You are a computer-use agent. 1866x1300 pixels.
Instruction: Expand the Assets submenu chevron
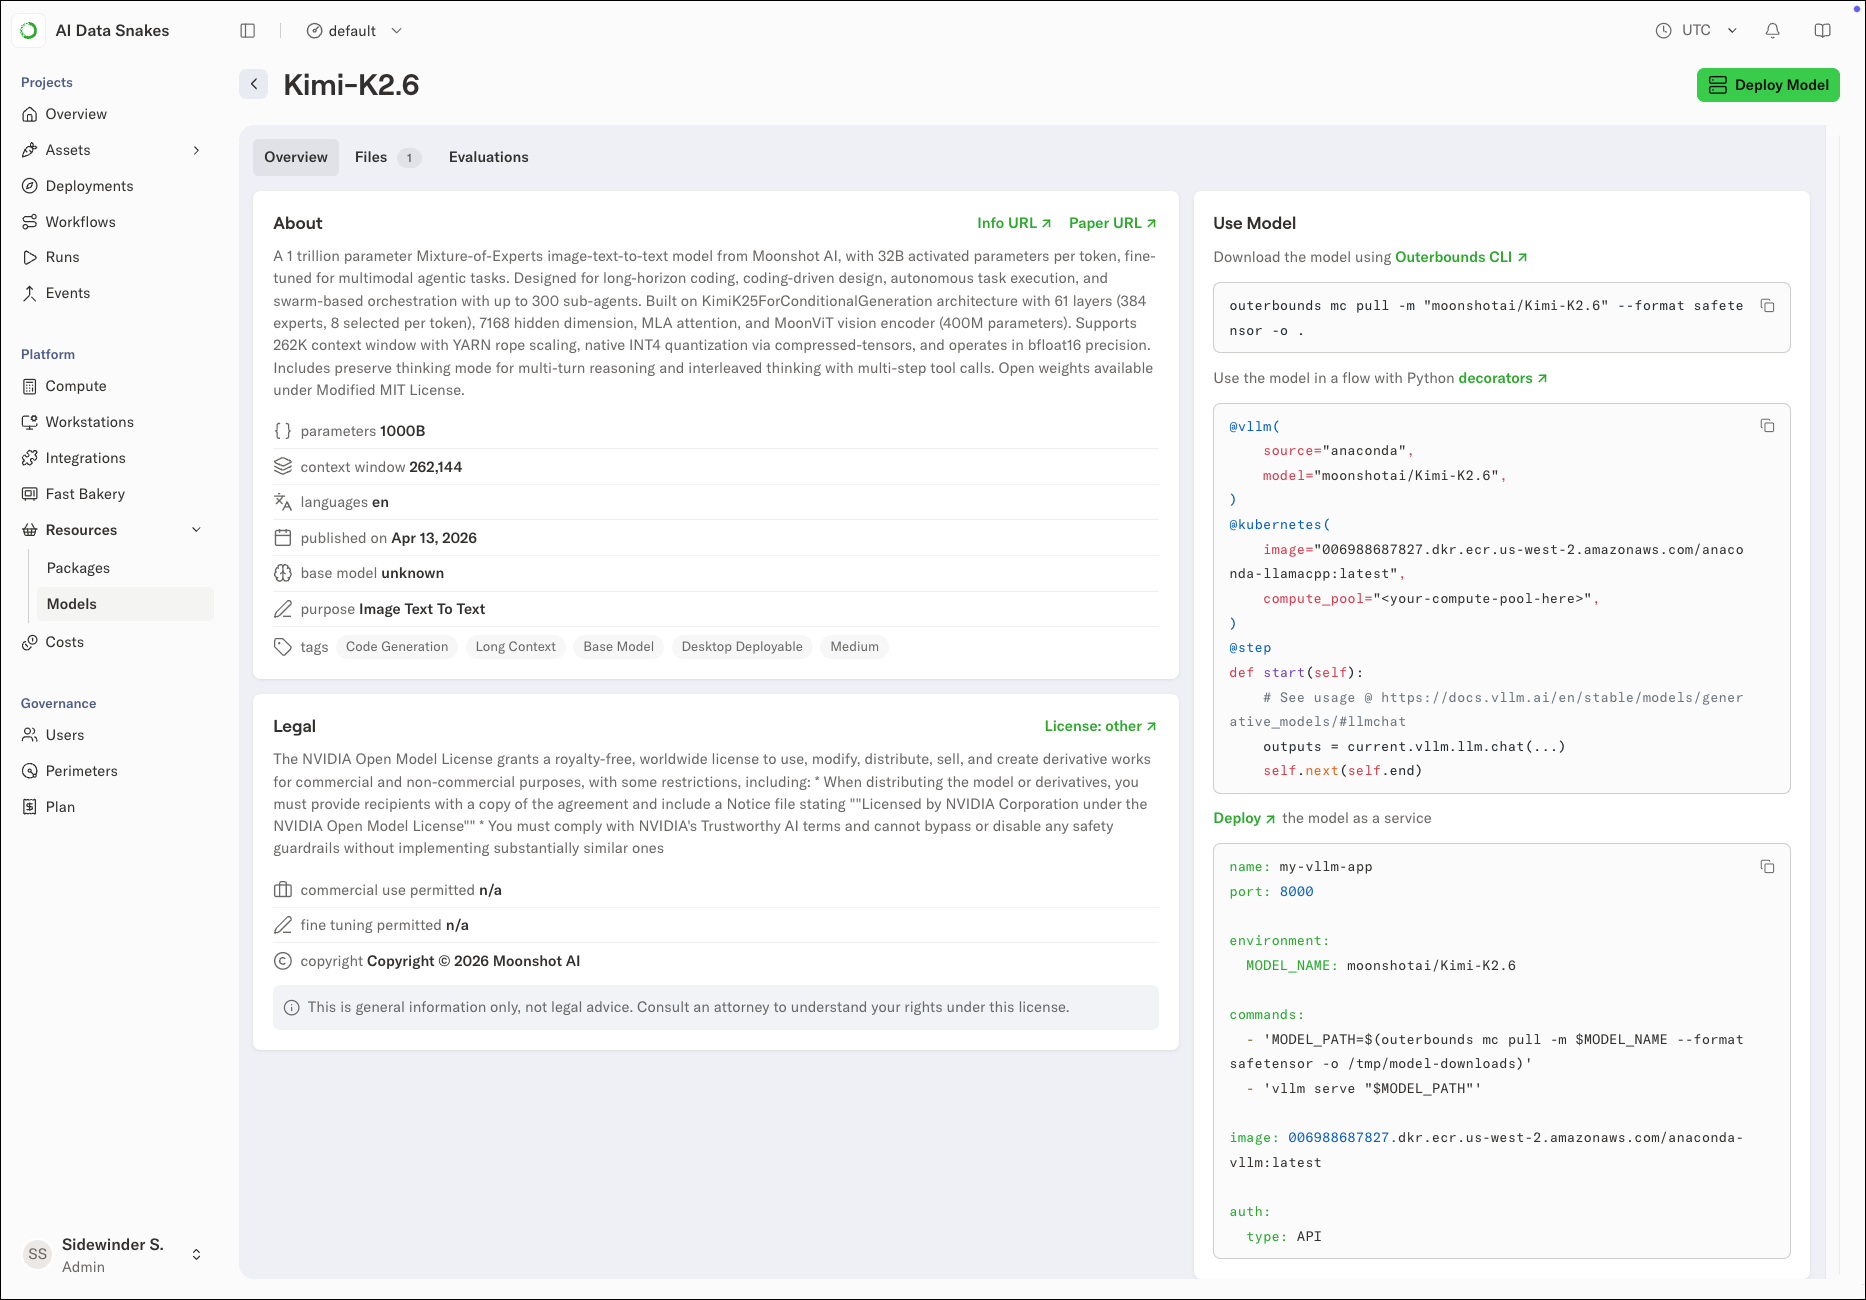pyautogui.click(x=196, y=150)
